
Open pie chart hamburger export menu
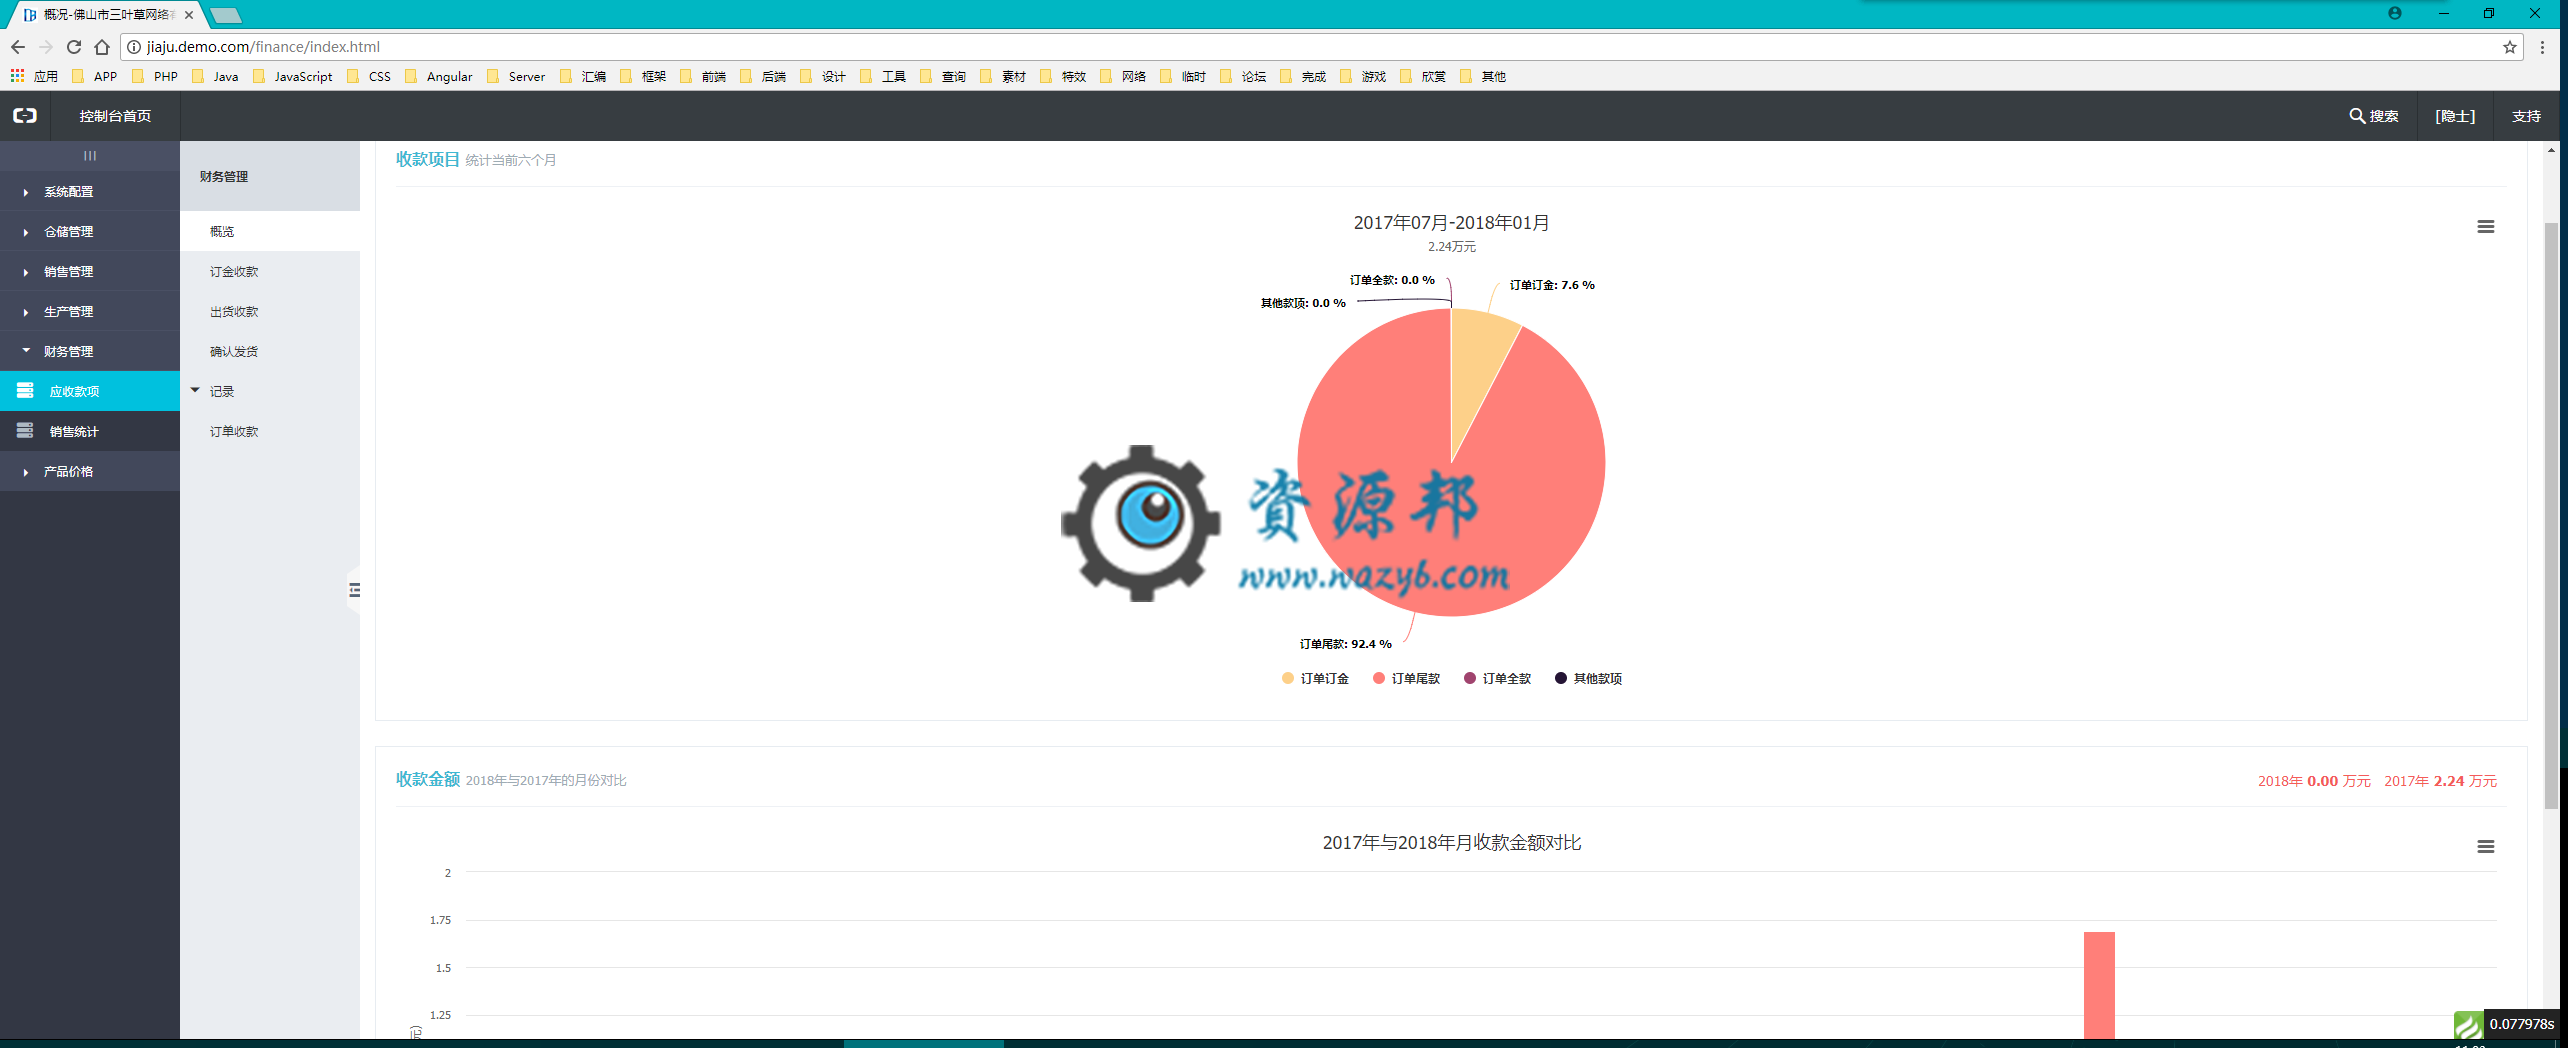pos(2485,227)
